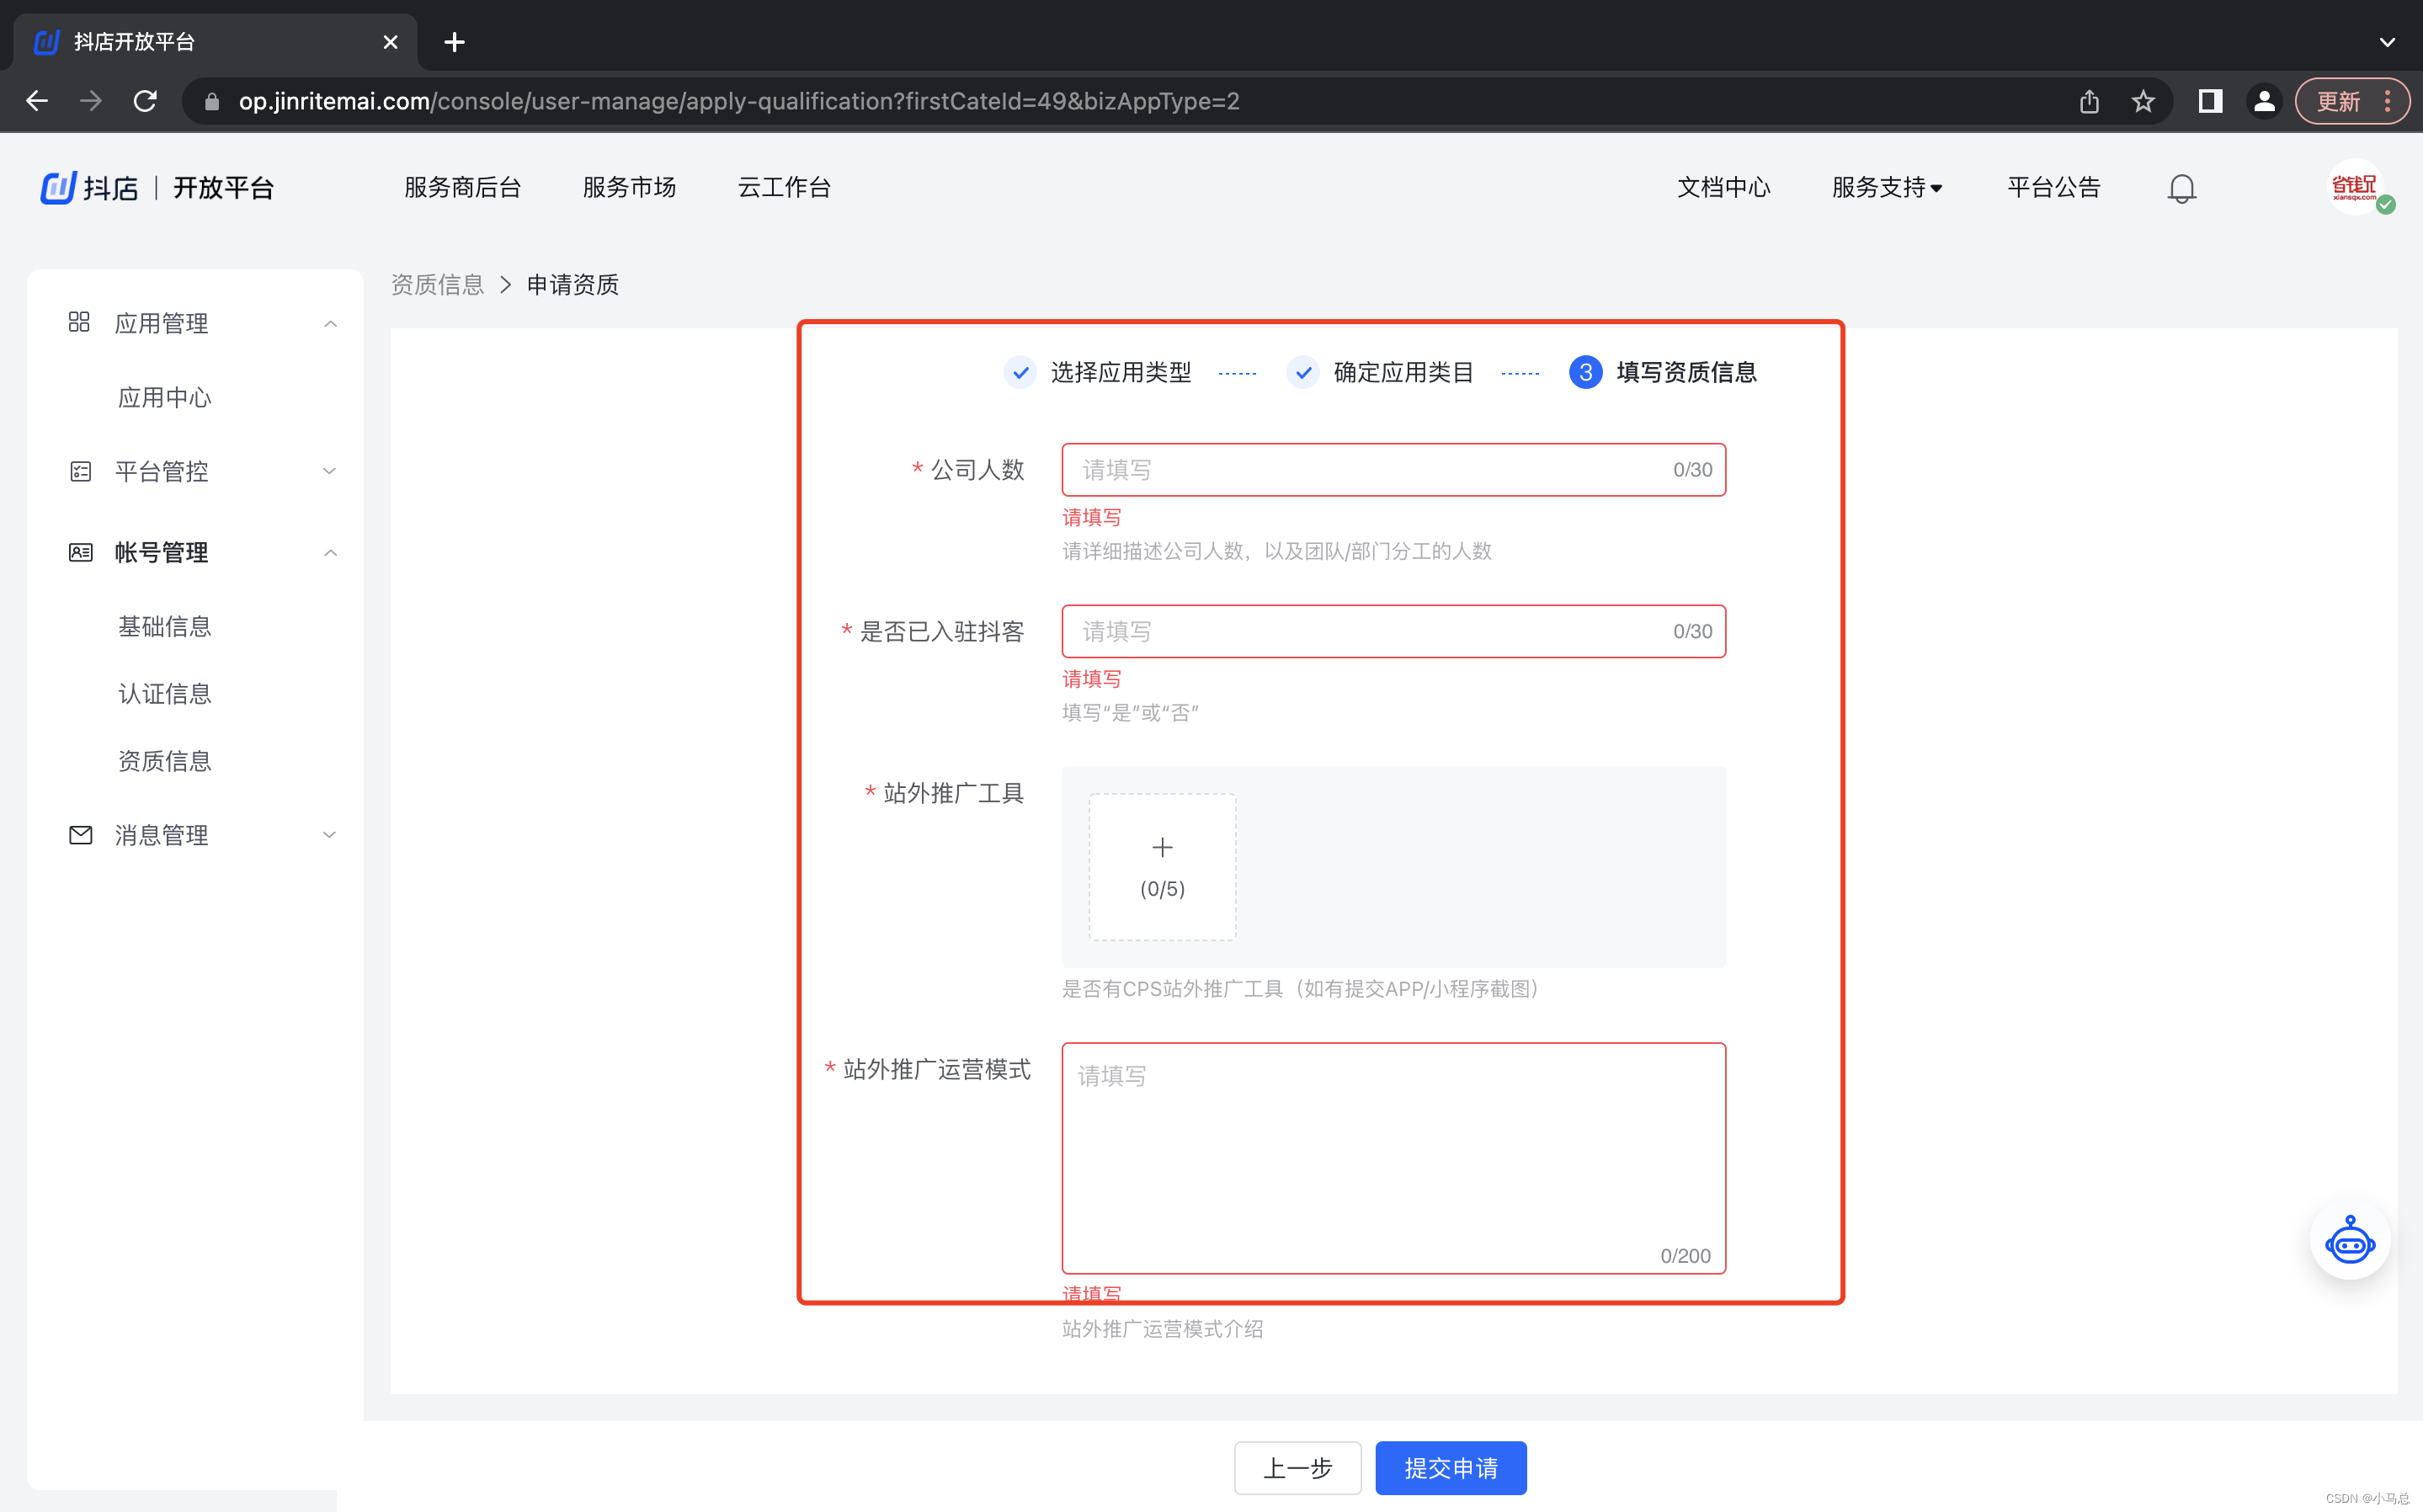
Task: Click the 上一步 button
Action: coord(1297,1467)
